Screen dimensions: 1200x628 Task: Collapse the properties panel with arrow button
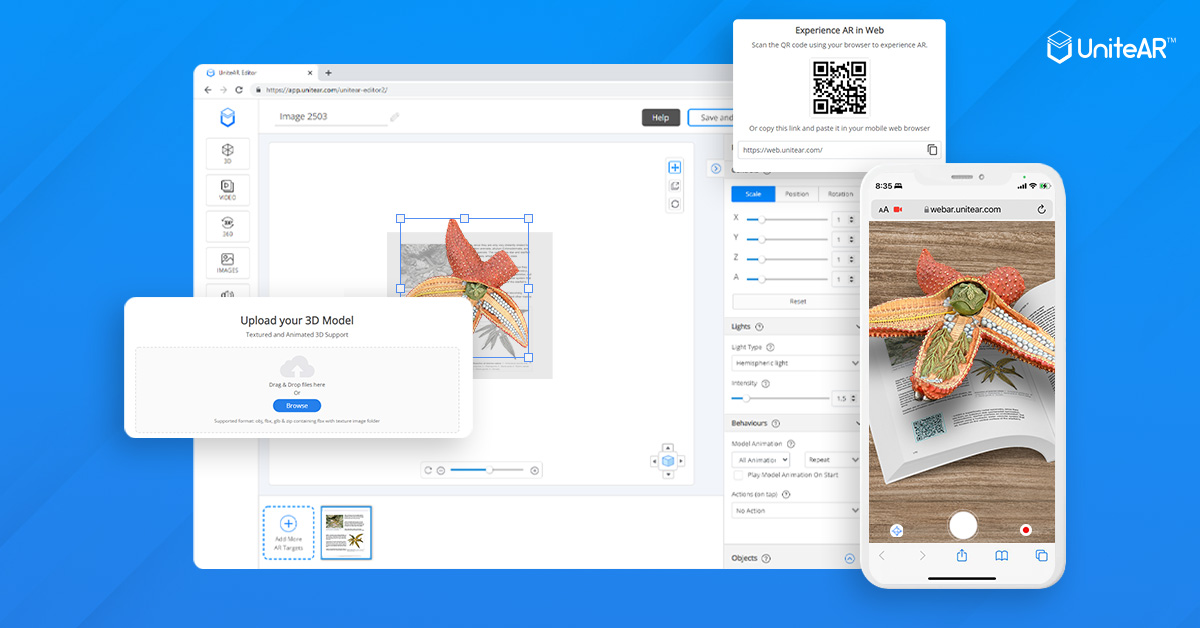coord(715,168)
